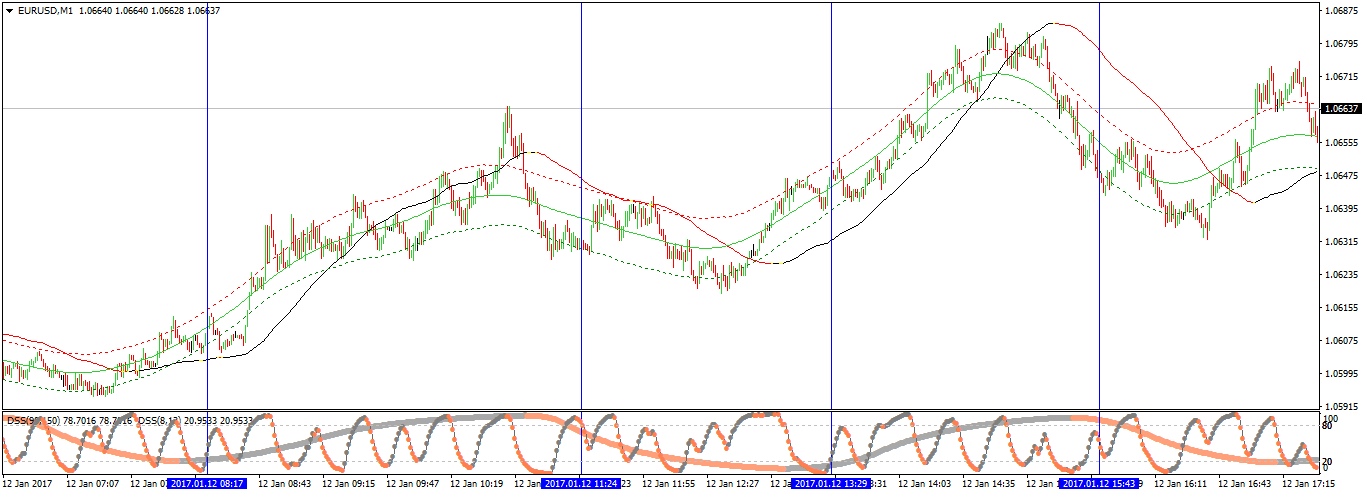Click the 12 Jan 16:11 time label
Screen dimensions: 1362x495
click(x=1180, y=484)
